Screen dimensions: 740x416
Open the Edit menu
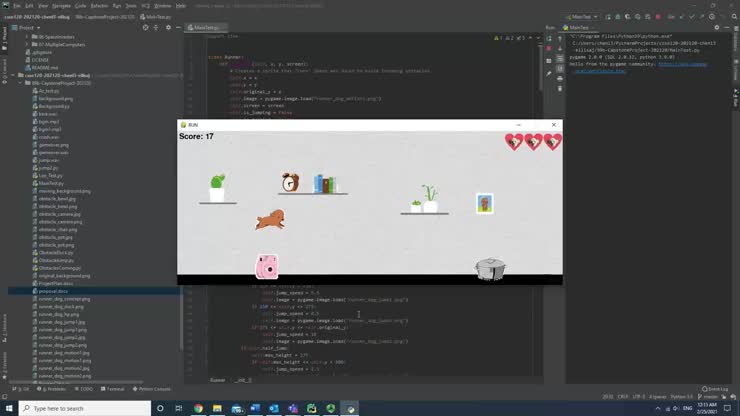tap(29, 6)
